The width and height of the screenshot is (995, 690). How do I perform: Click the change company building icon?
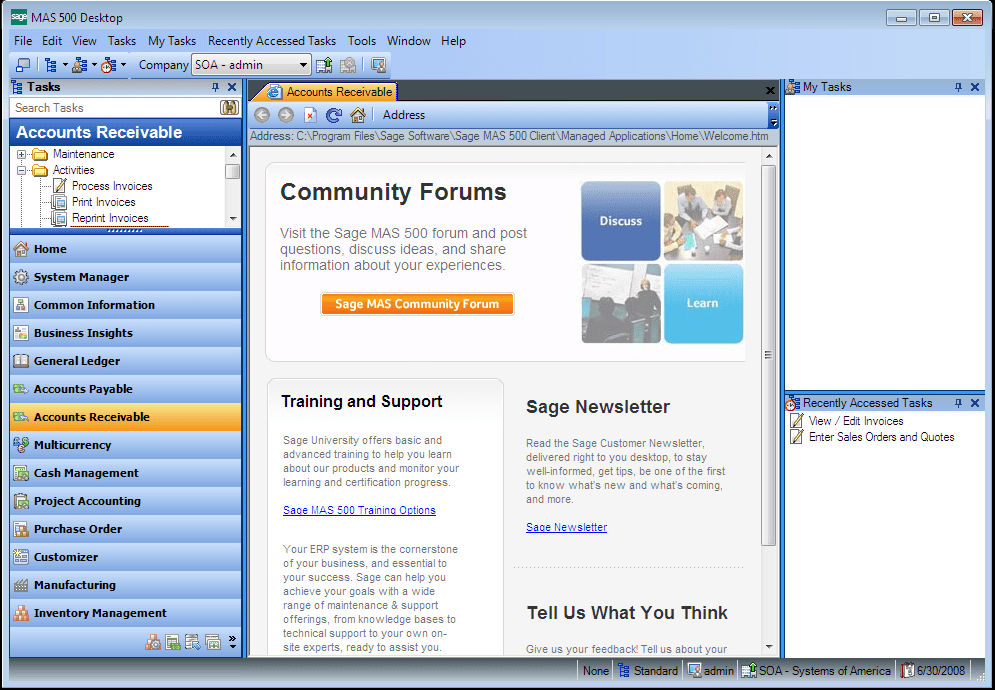tap(324, 65)
